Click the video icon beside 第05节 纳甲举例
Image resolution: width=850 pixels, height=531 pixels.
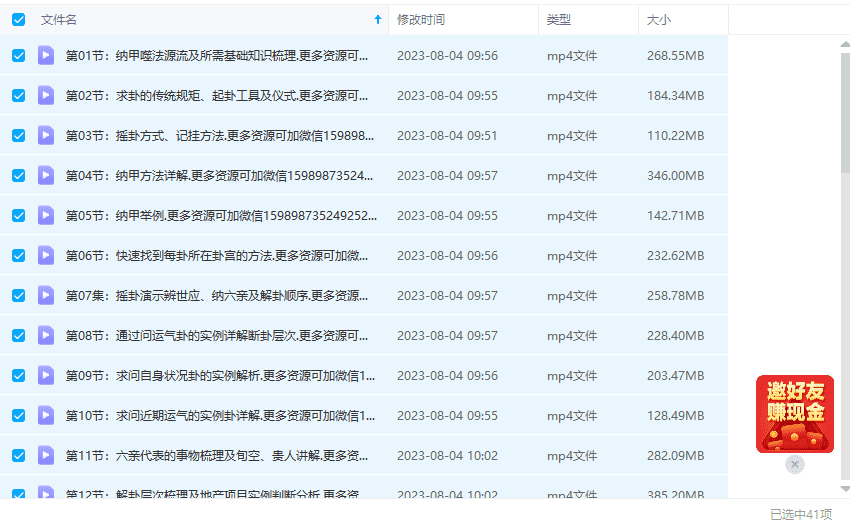[x=46, y=216]
